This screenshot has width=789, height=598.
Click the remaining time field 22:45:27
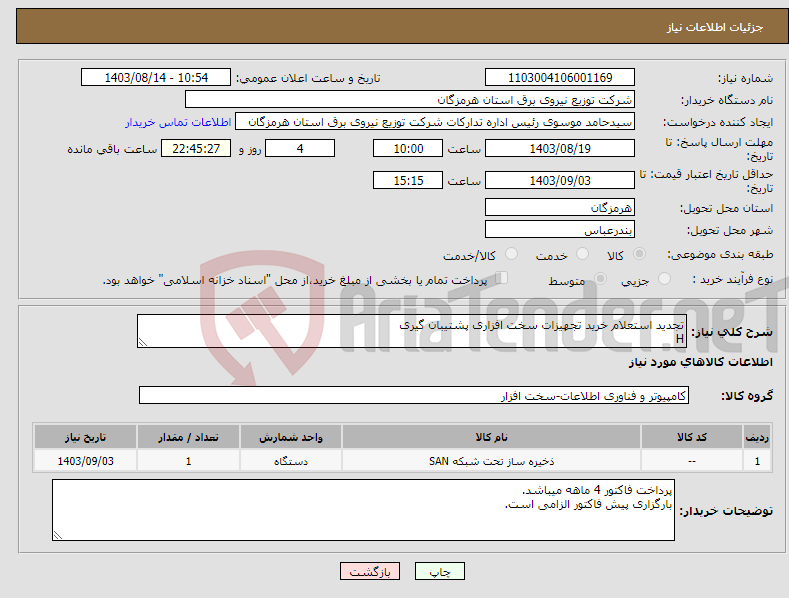[x=196, y=148]
